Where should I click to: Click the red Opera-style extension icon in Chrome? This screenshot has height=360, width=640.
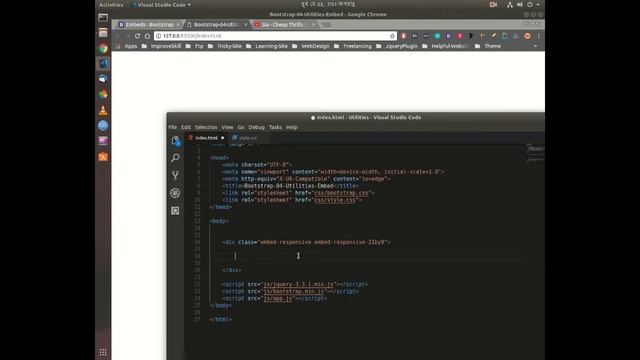coord(404,36)
